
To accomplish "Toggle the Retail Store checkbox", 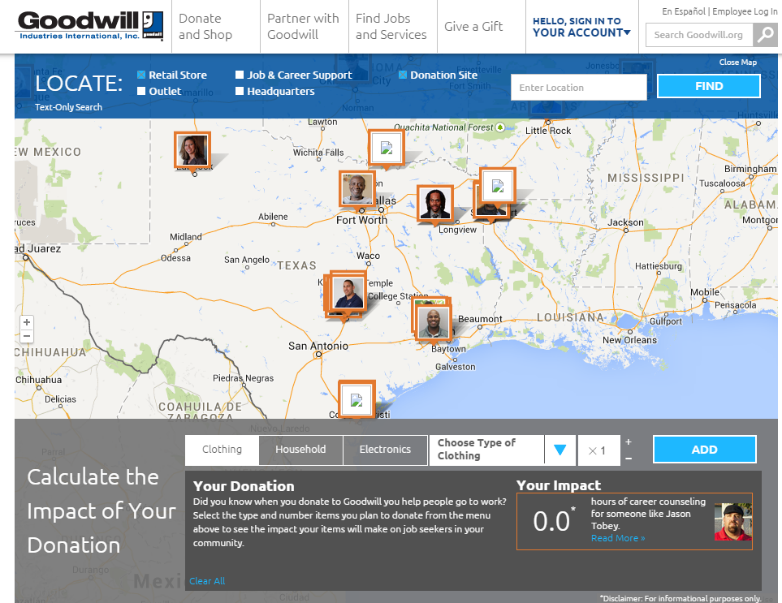I will [142, 75].
